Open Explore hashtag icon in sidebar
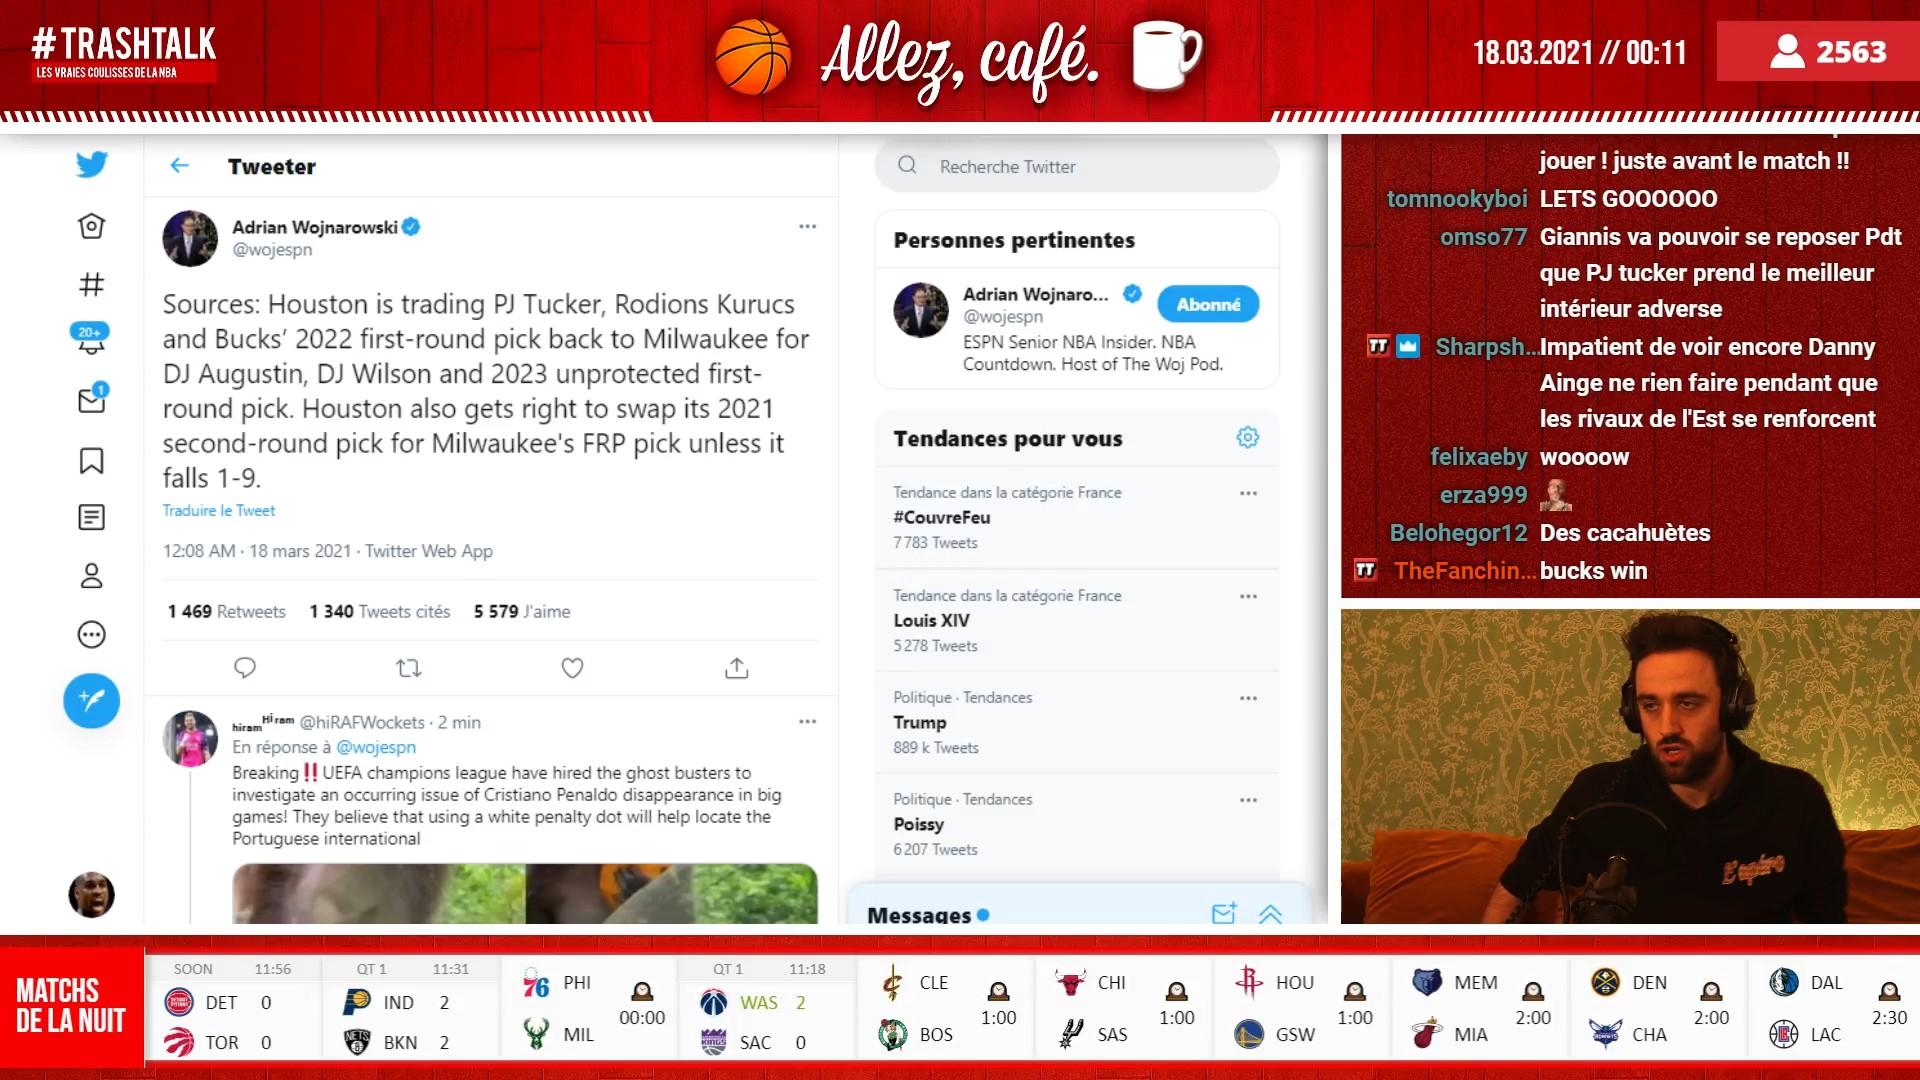This screenshot has width=1920, height=1080. (91, 285)
